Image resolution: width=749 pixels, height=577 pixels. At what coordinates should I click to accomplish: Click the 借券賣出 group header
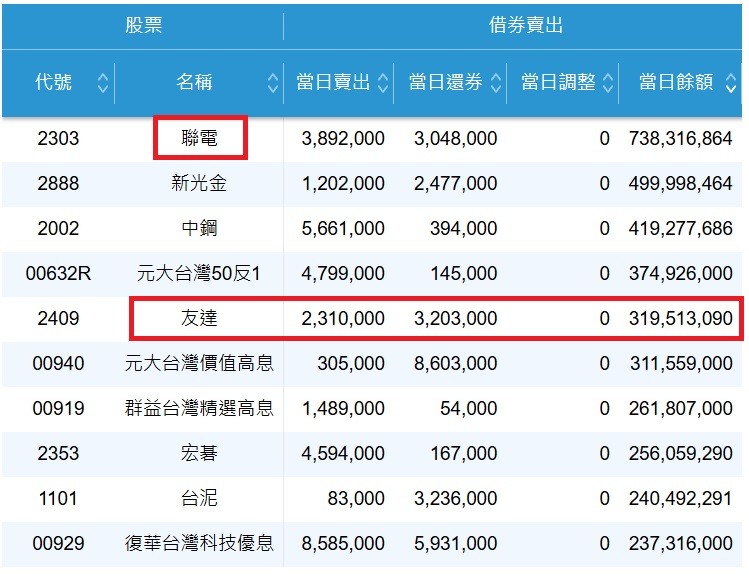pyautogui.click(x=526, y=25)
